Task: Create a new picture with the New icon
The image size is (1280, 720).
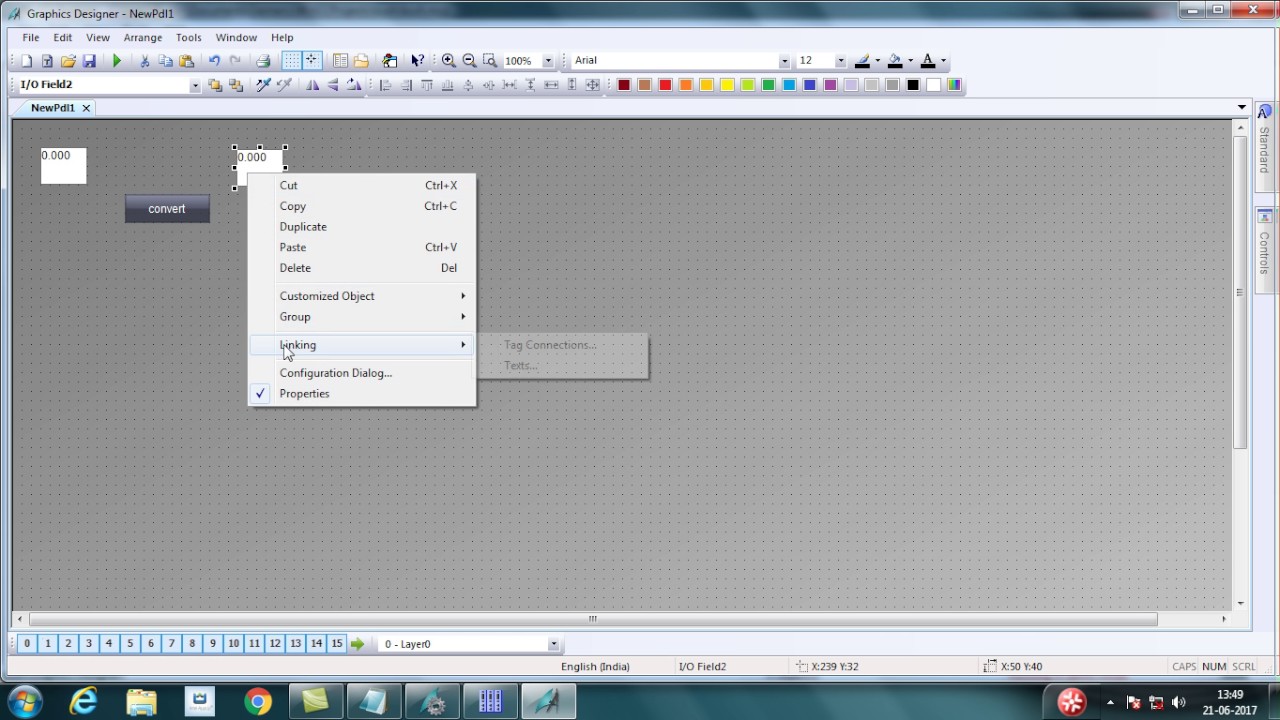Action: pos(27,61)
